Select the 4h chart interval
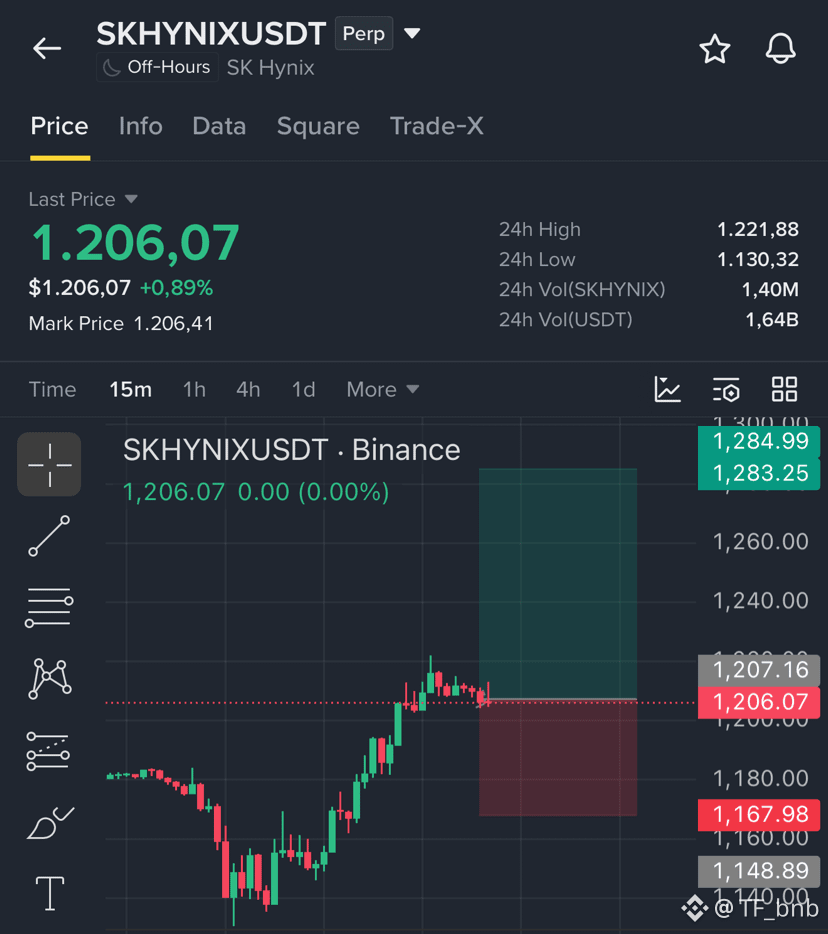The width and height of the screenshot is (828, 934). (x=248, y=390)
